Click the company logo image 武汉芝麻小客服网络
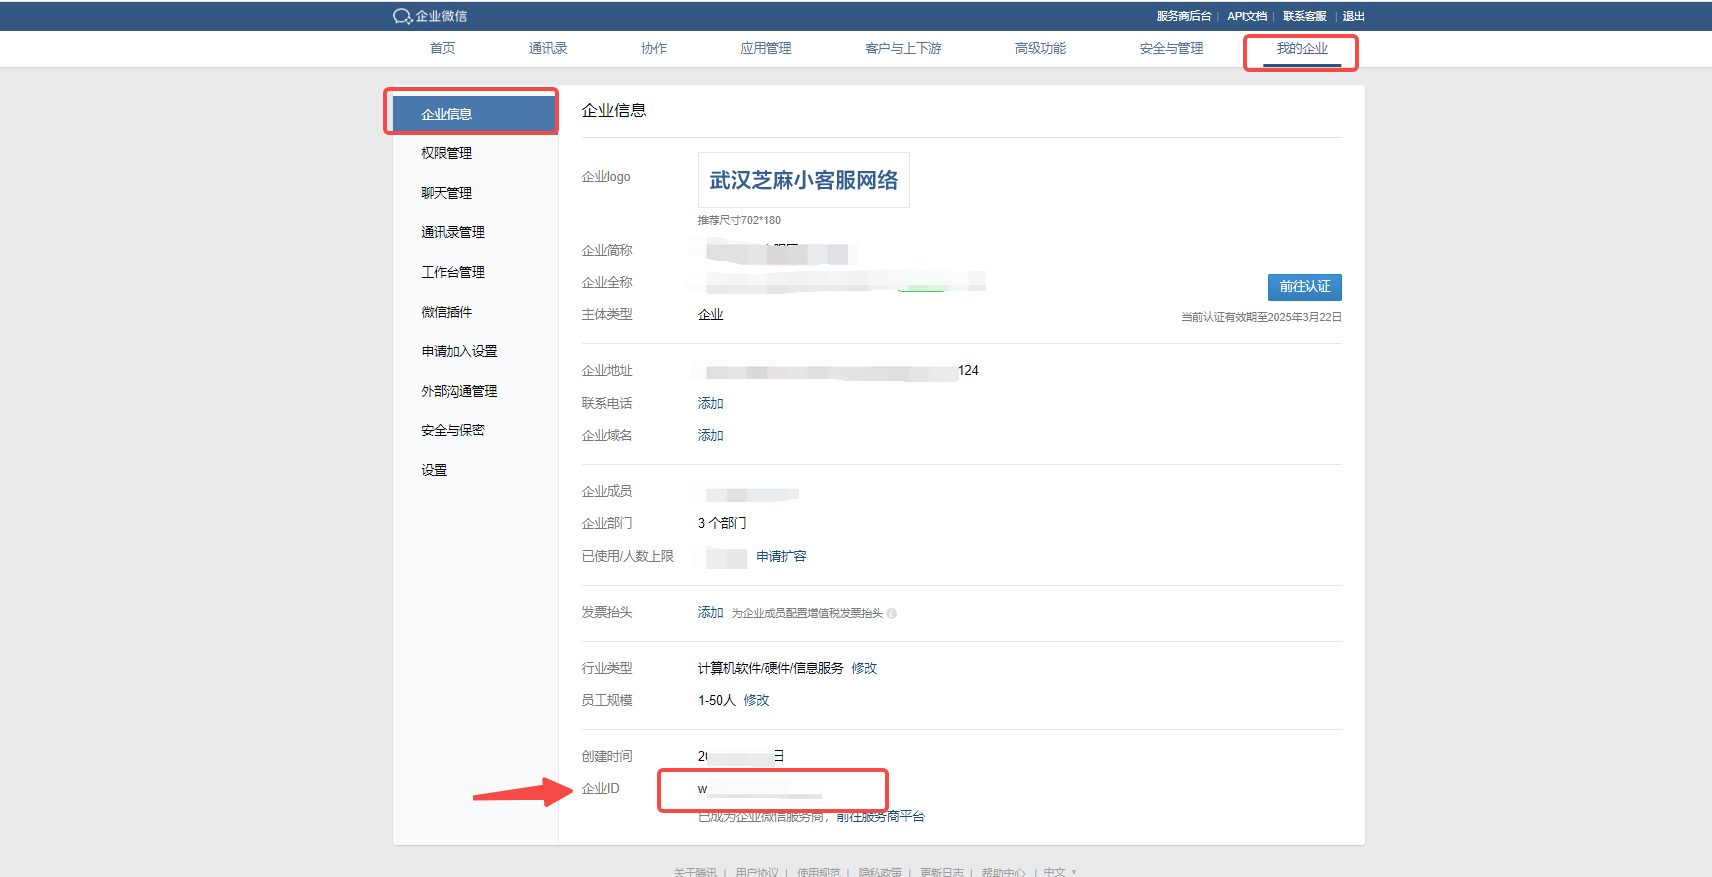The image size is (1712, 877). click(x=804, y=180)
